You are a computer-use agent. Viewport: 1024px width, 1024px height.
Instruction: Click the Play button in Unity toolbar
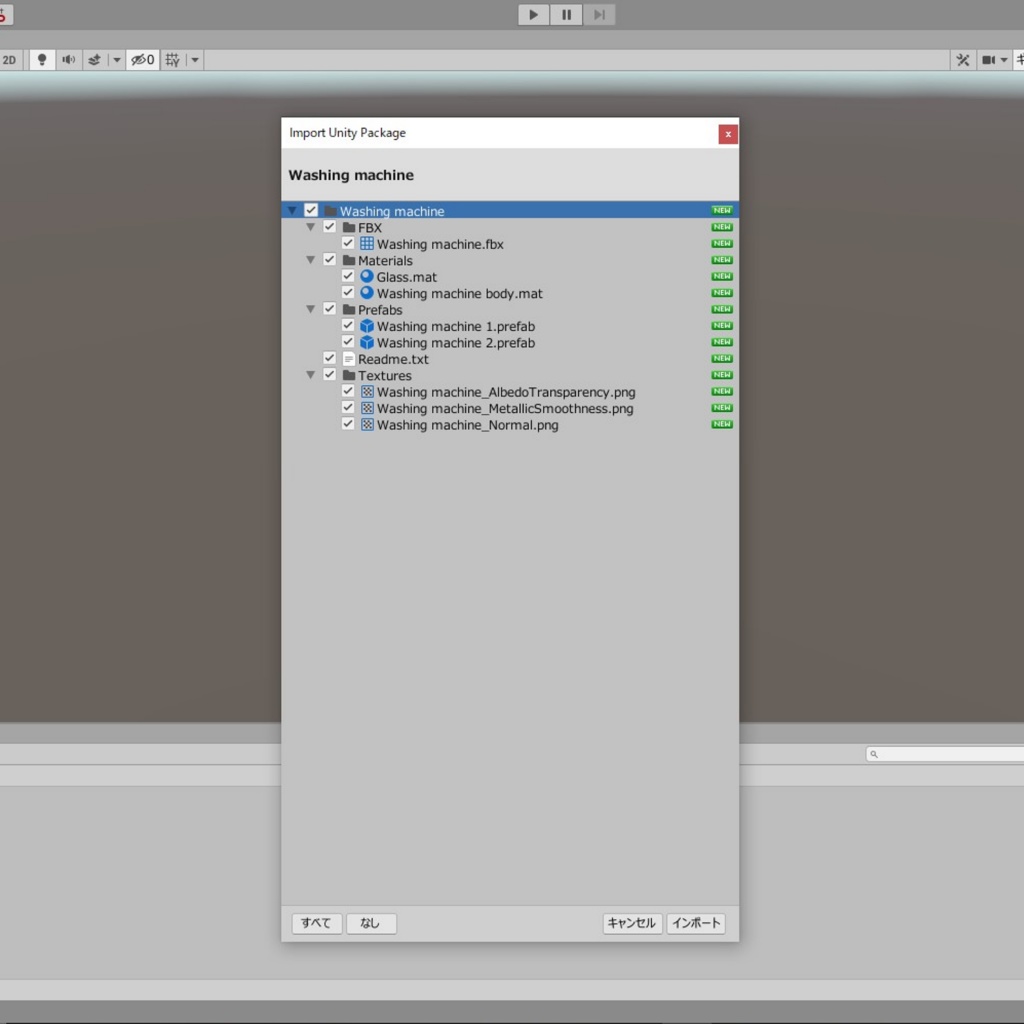pos(534,14)
